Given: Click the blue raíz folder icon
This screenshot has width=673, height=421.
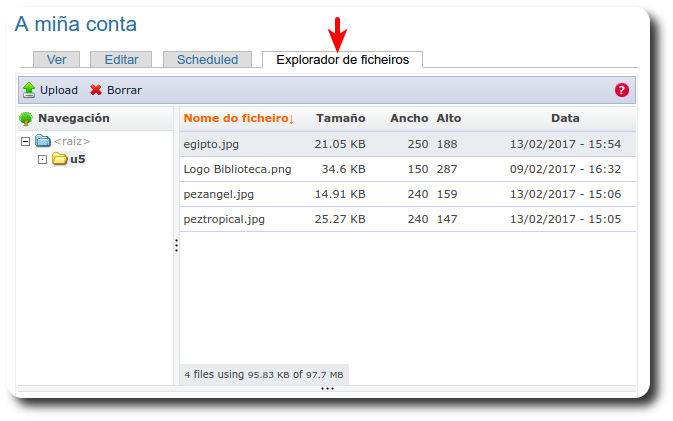Looking at the screenshot, I should (42, 141).
